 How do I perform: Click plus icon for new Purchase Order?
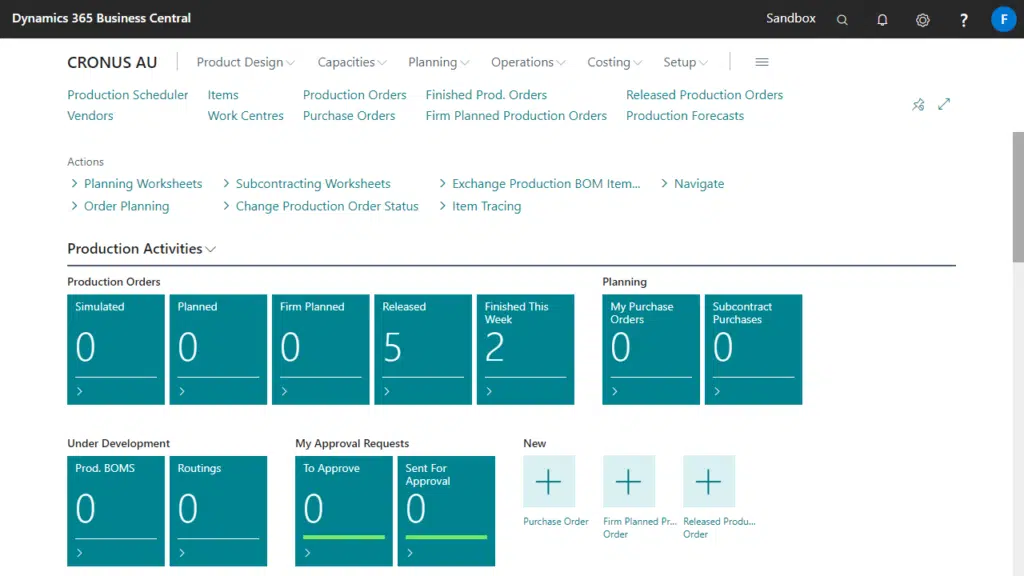(x=548, y=482)
